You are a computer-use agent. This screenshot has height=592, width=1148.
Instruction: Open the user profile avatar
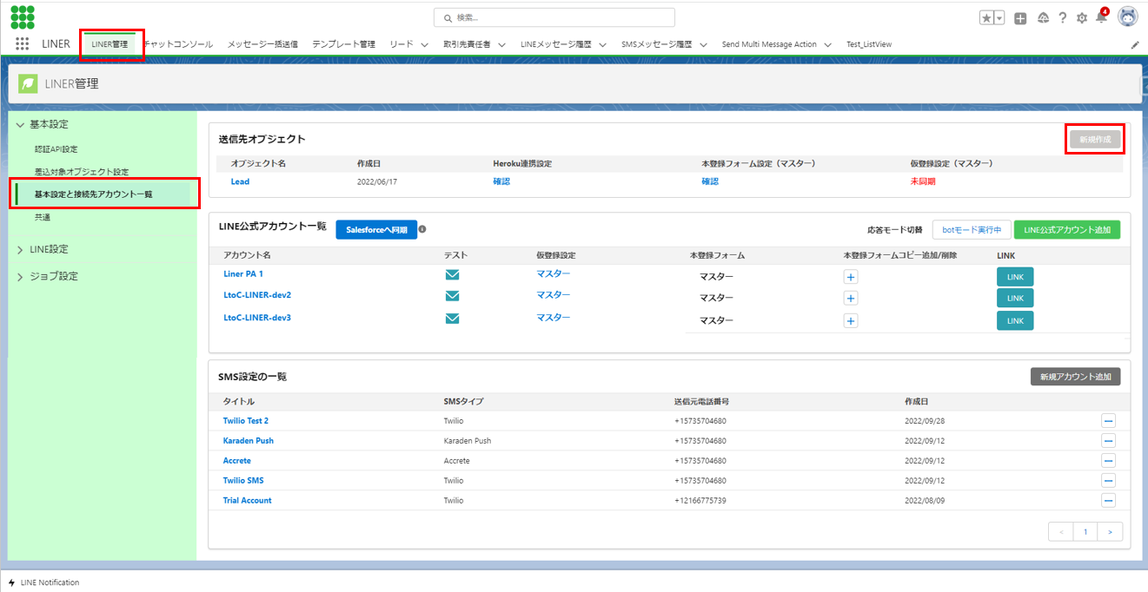point(1128,17)
